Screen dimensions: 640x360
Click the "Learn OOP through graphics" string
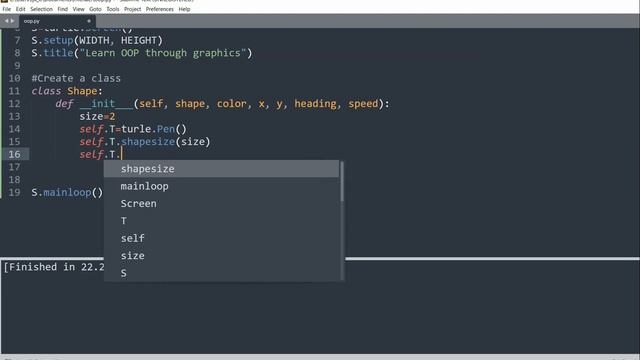pyautogui.click(x=163, y=53)
